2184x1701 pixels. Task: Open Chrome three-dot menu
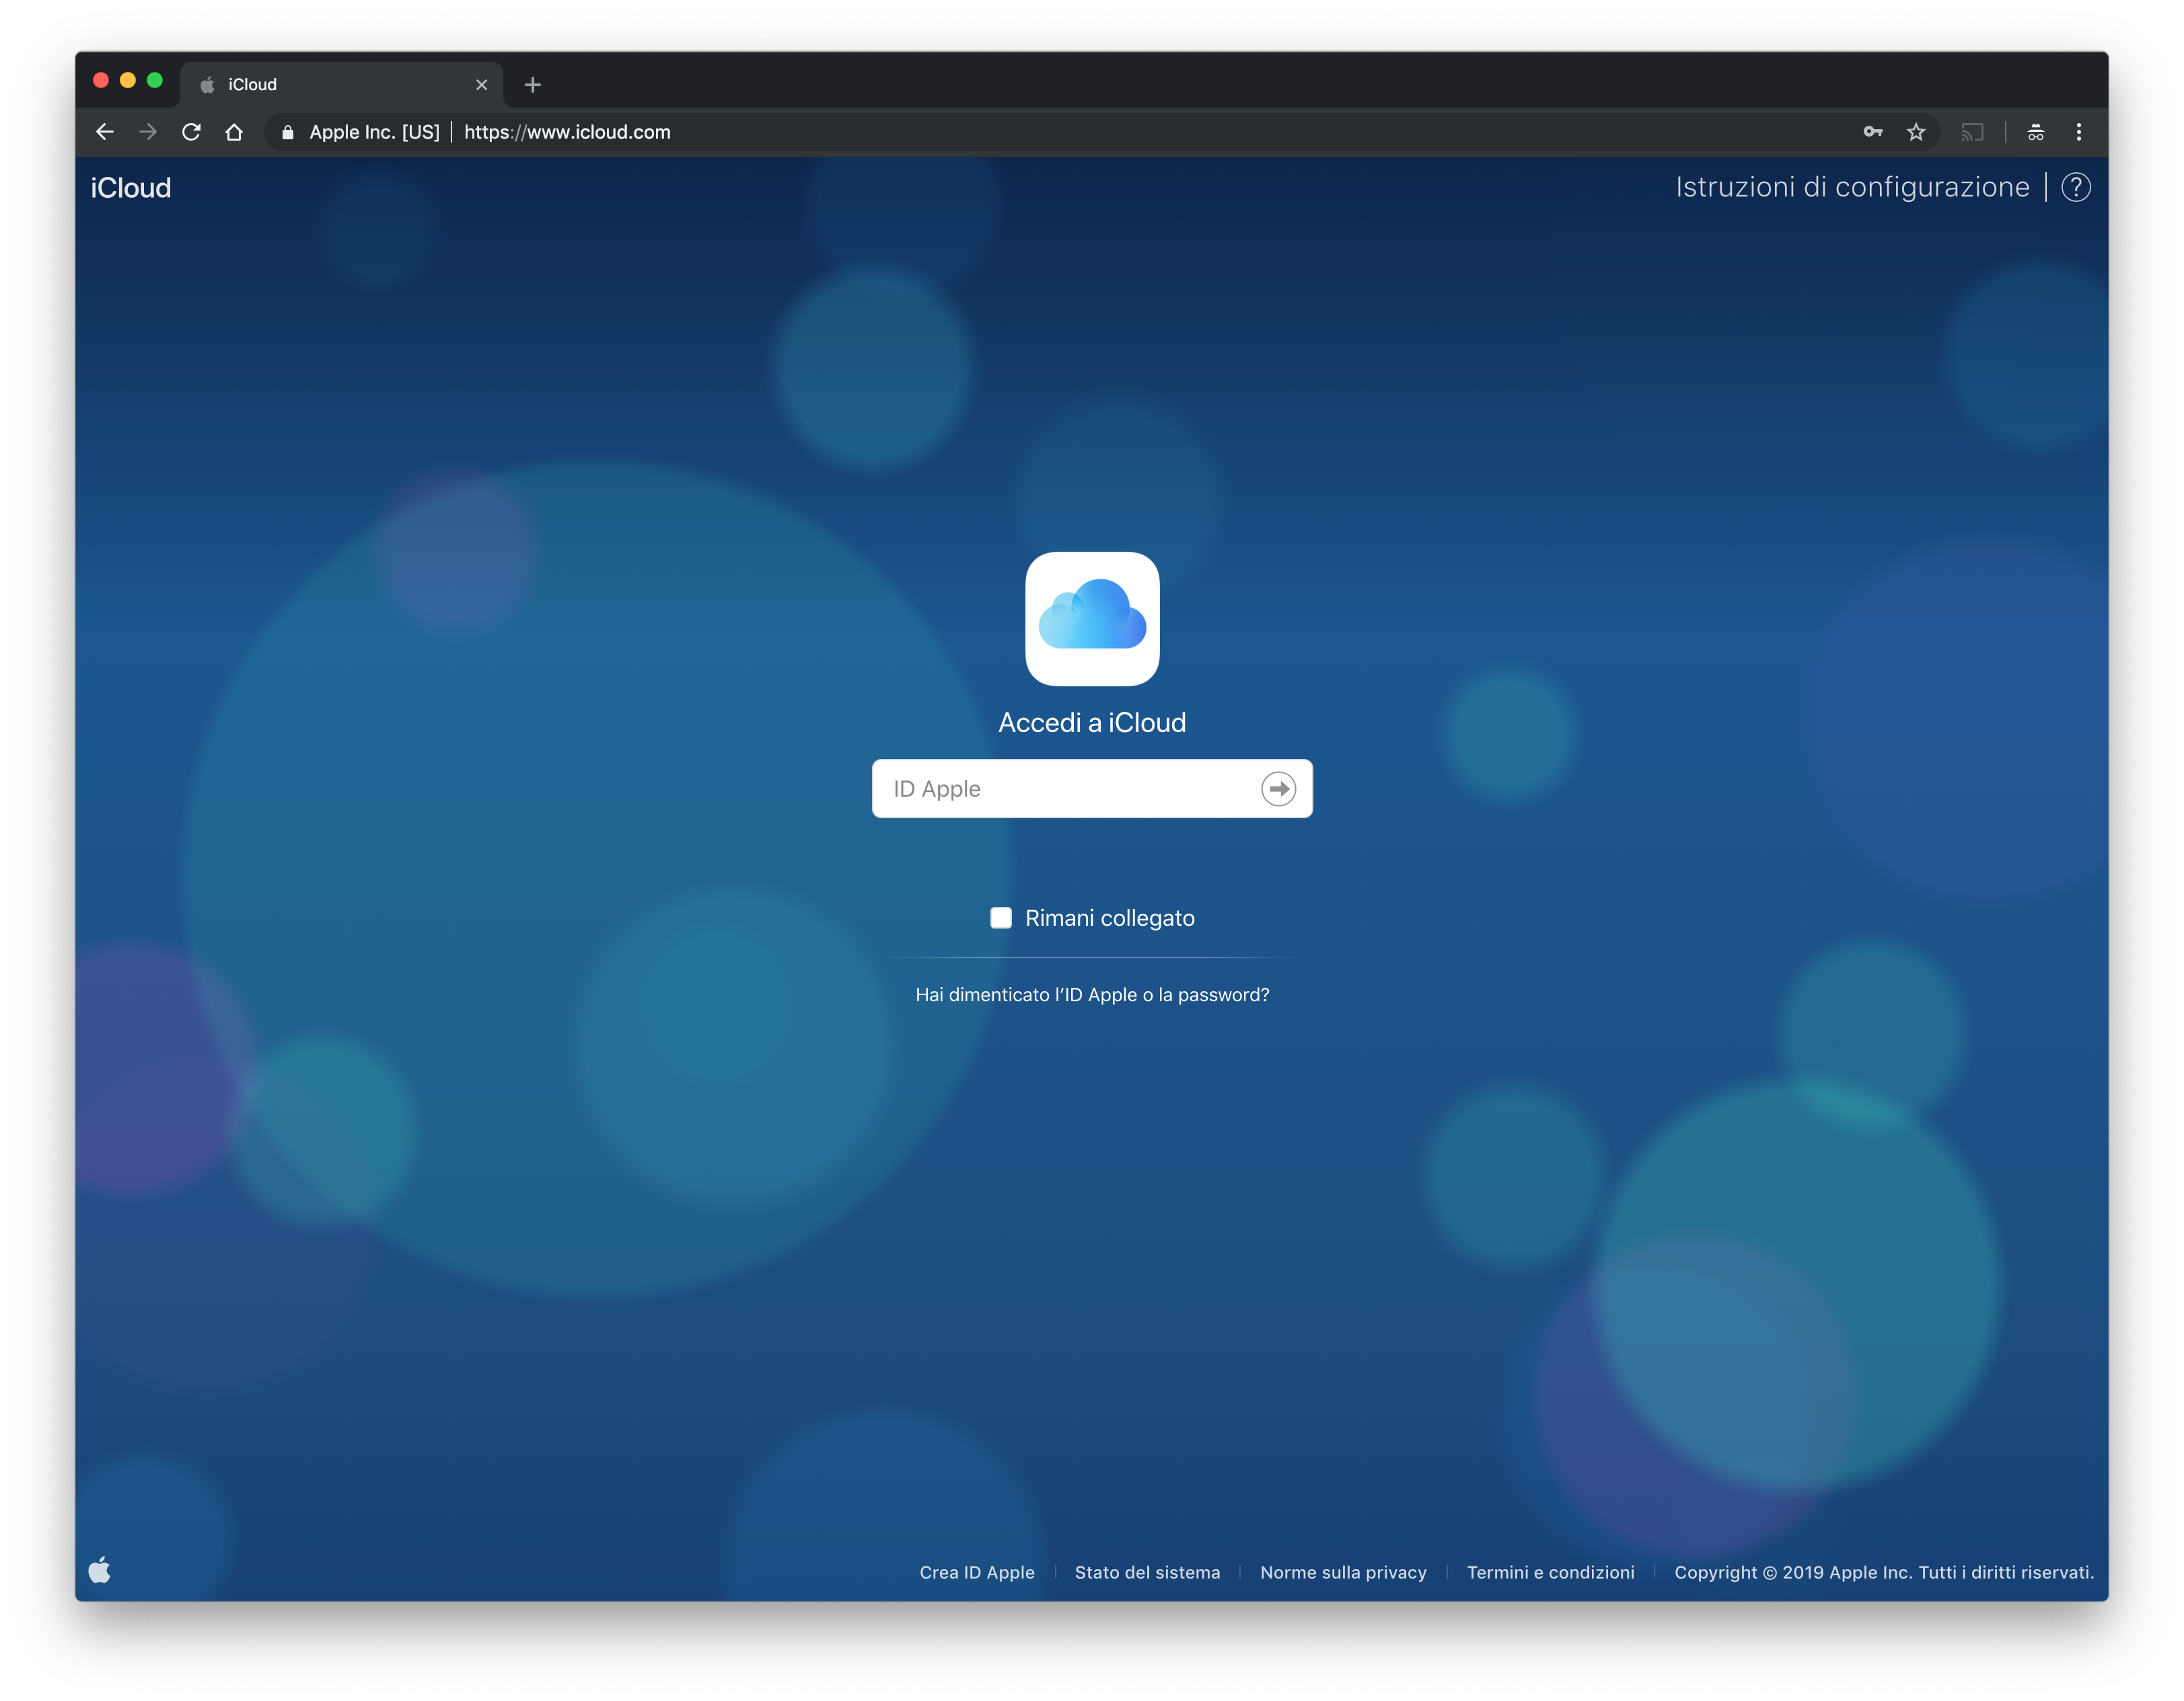tap(2079, 132)
